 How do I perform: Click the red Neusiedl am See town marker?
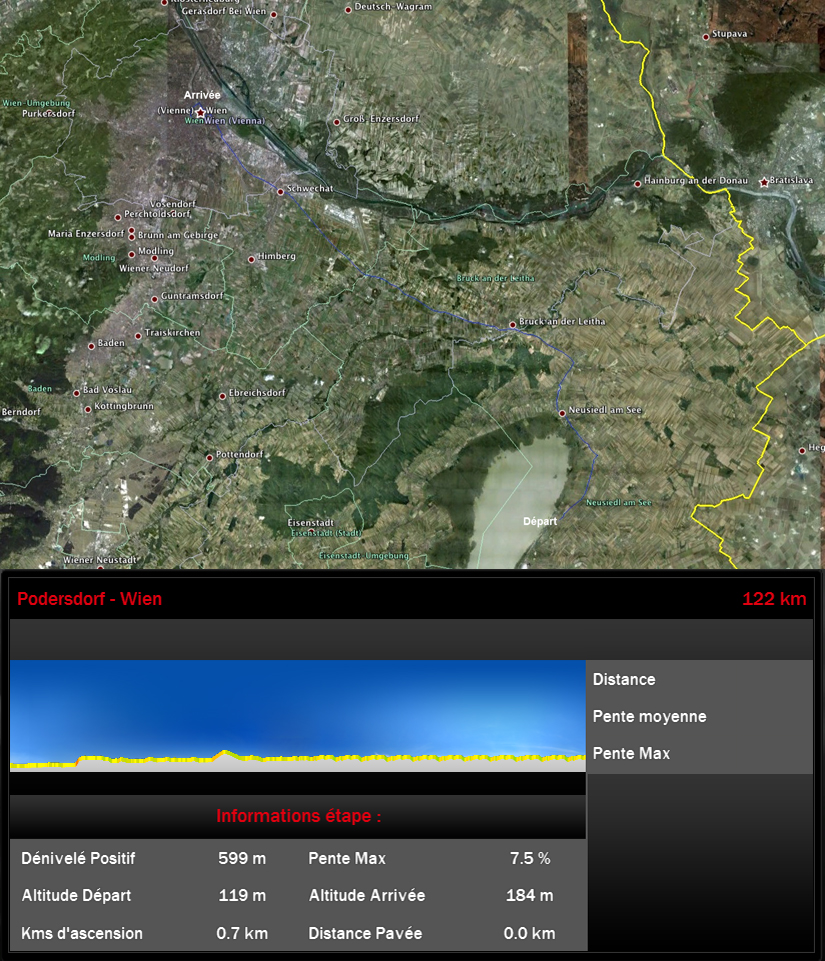click(562, 413)
